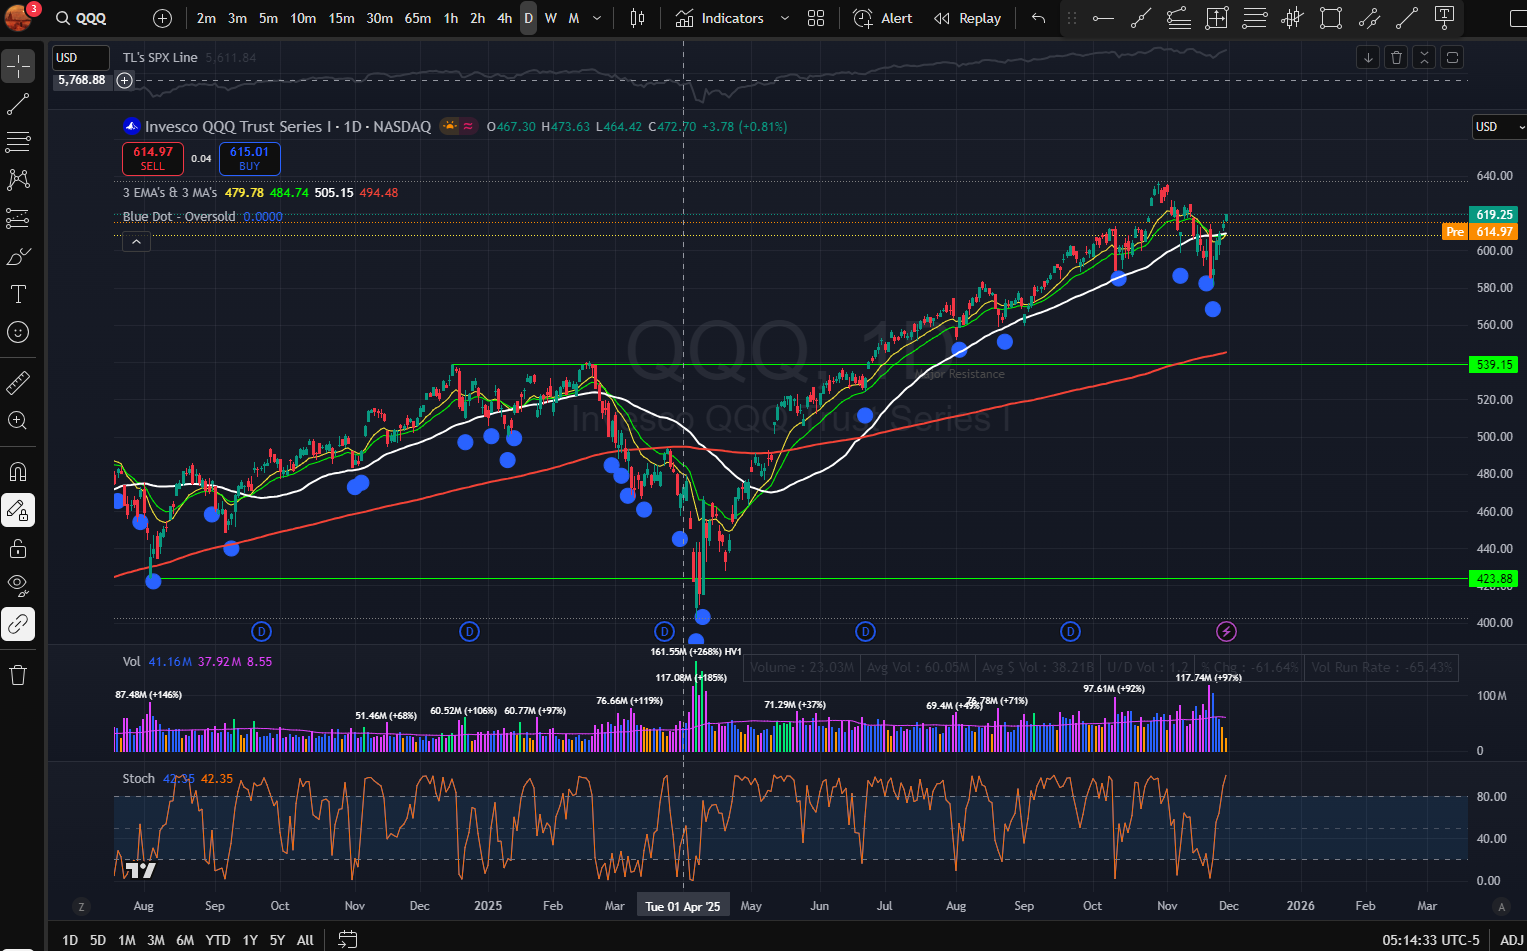Undo the last chart action
The height and width of the screenshot is (951, 1527).
pos(1039,18)
